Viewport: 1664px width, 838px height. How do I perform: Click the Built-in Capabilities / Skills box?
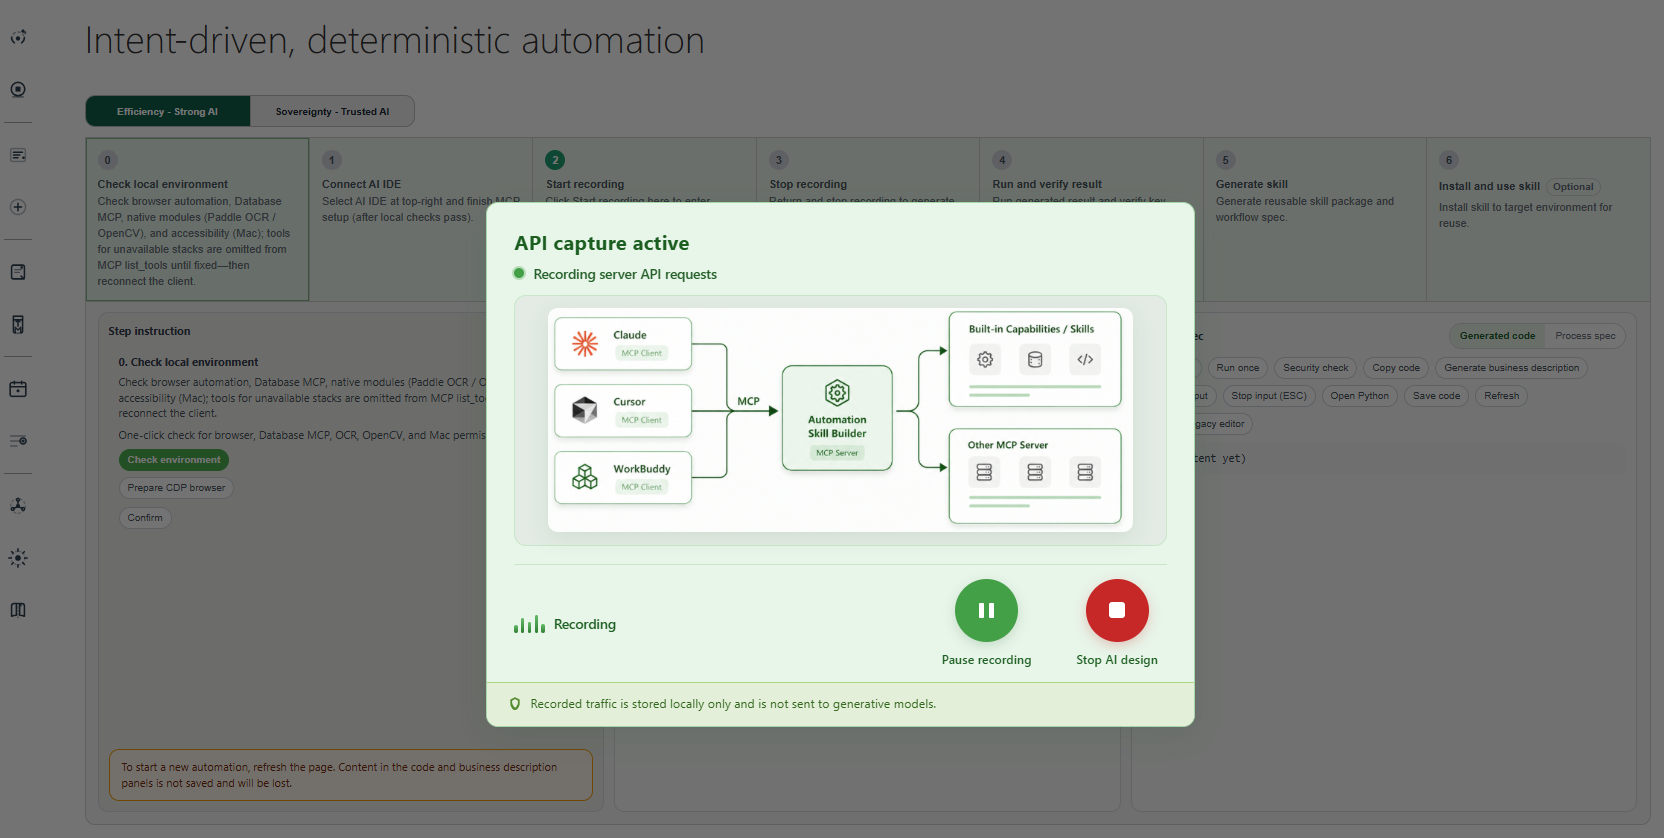(x=1035, y=359)
